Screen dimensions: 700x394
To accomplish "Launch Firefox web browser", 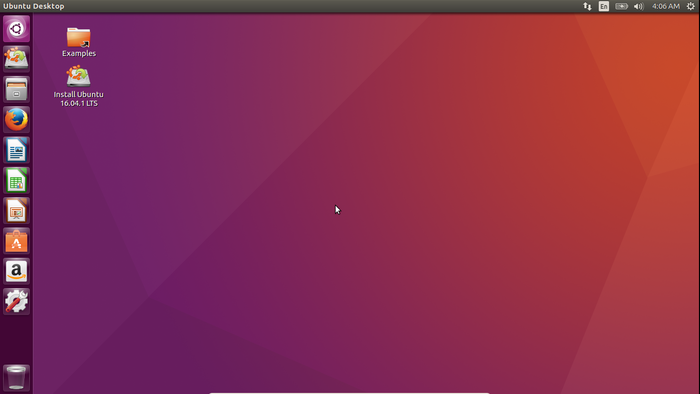I will 17,120.
